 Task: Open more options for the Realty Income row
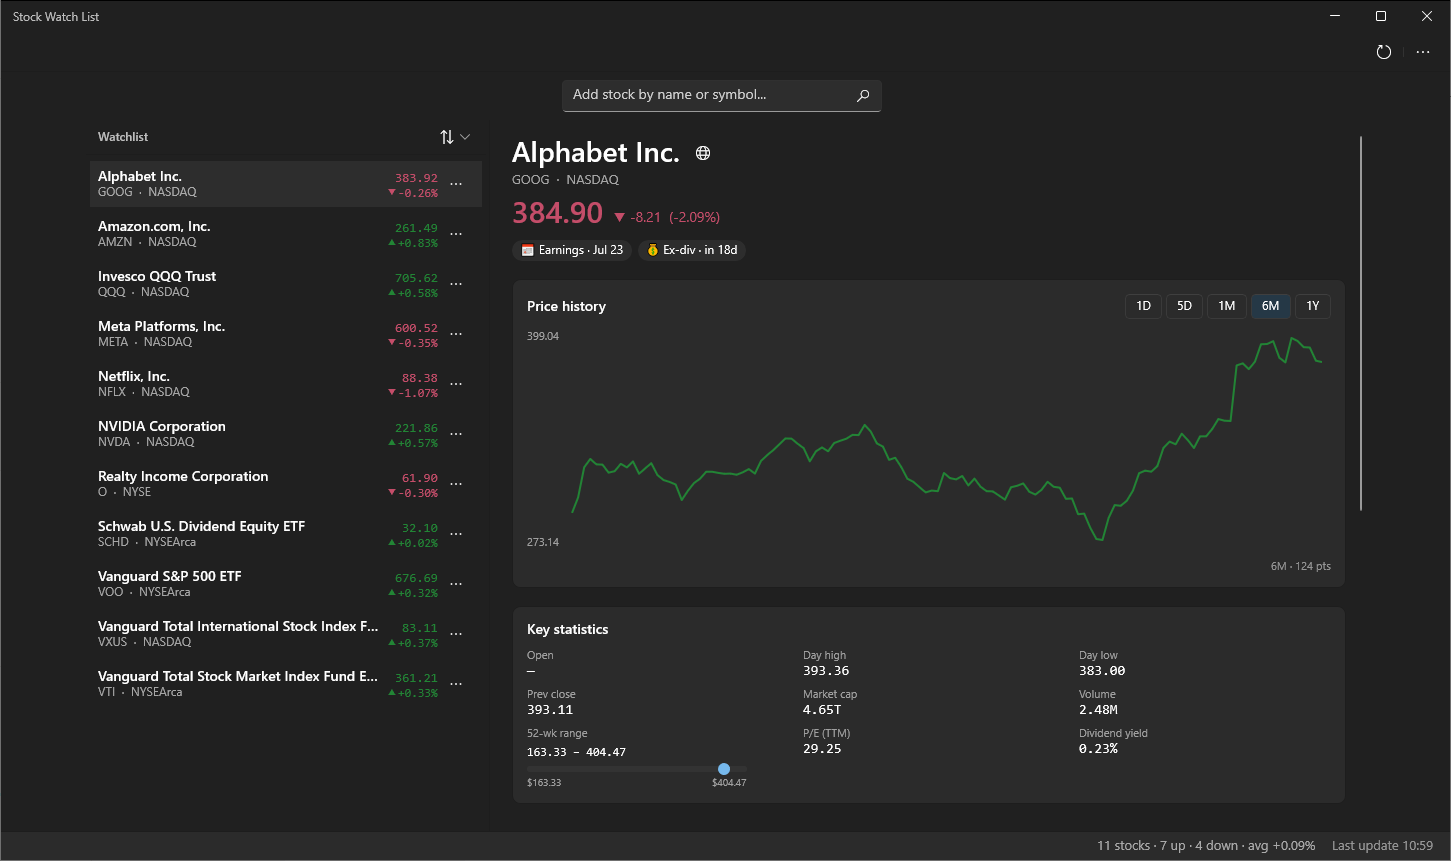pyautogui.click(x=456, y=484)
